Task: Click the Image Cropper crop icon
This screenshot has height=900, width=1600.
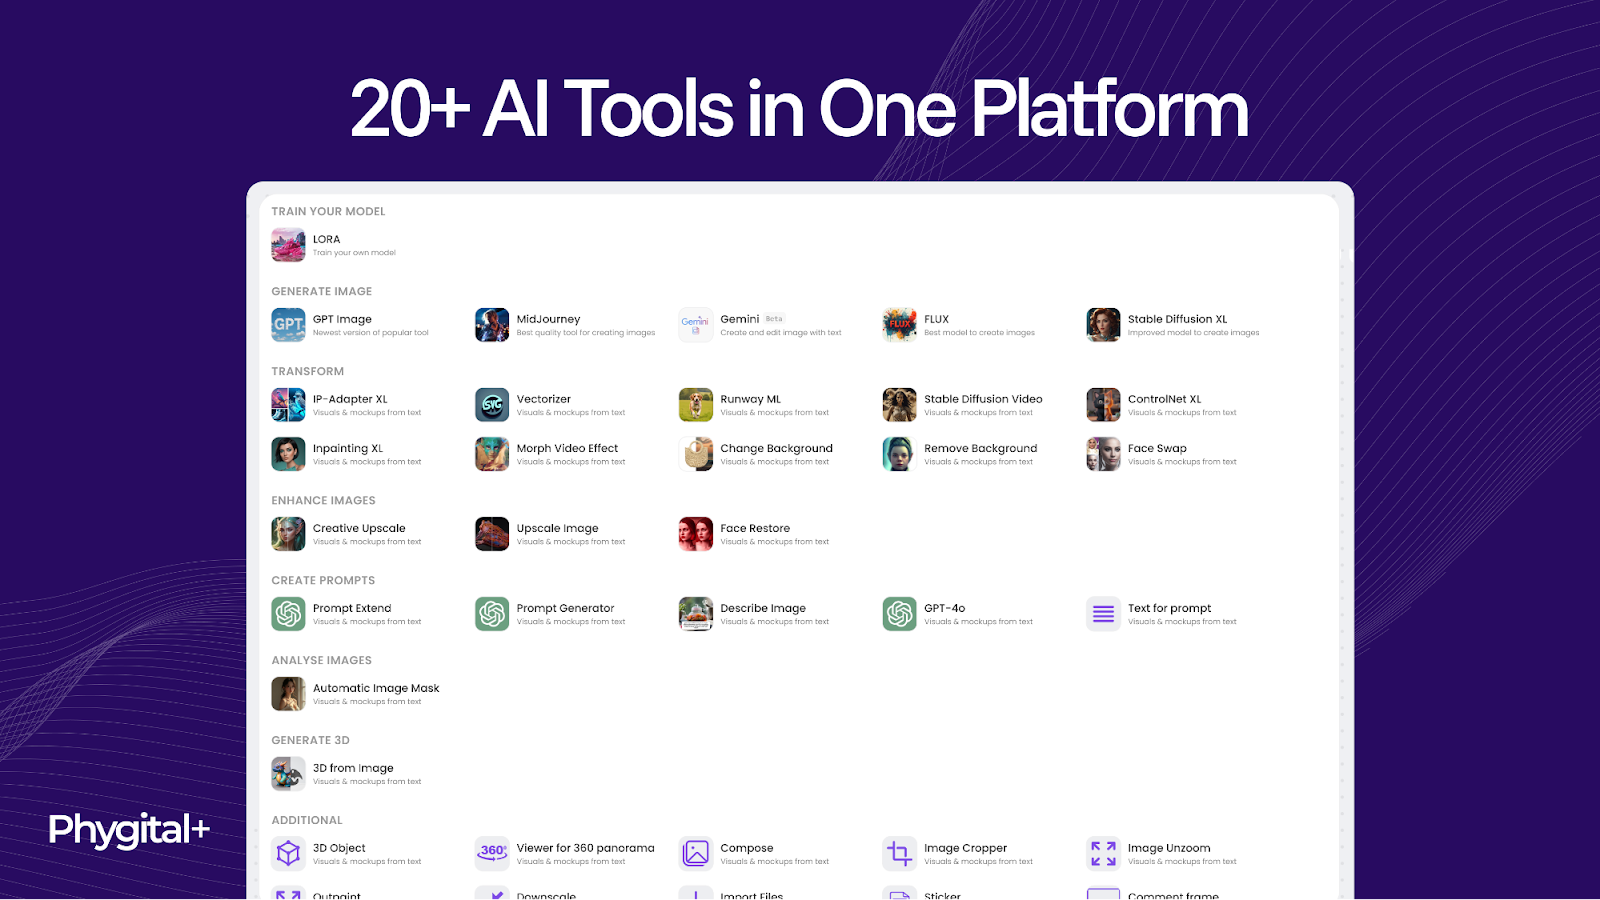Action: click(x=899, y=854)
